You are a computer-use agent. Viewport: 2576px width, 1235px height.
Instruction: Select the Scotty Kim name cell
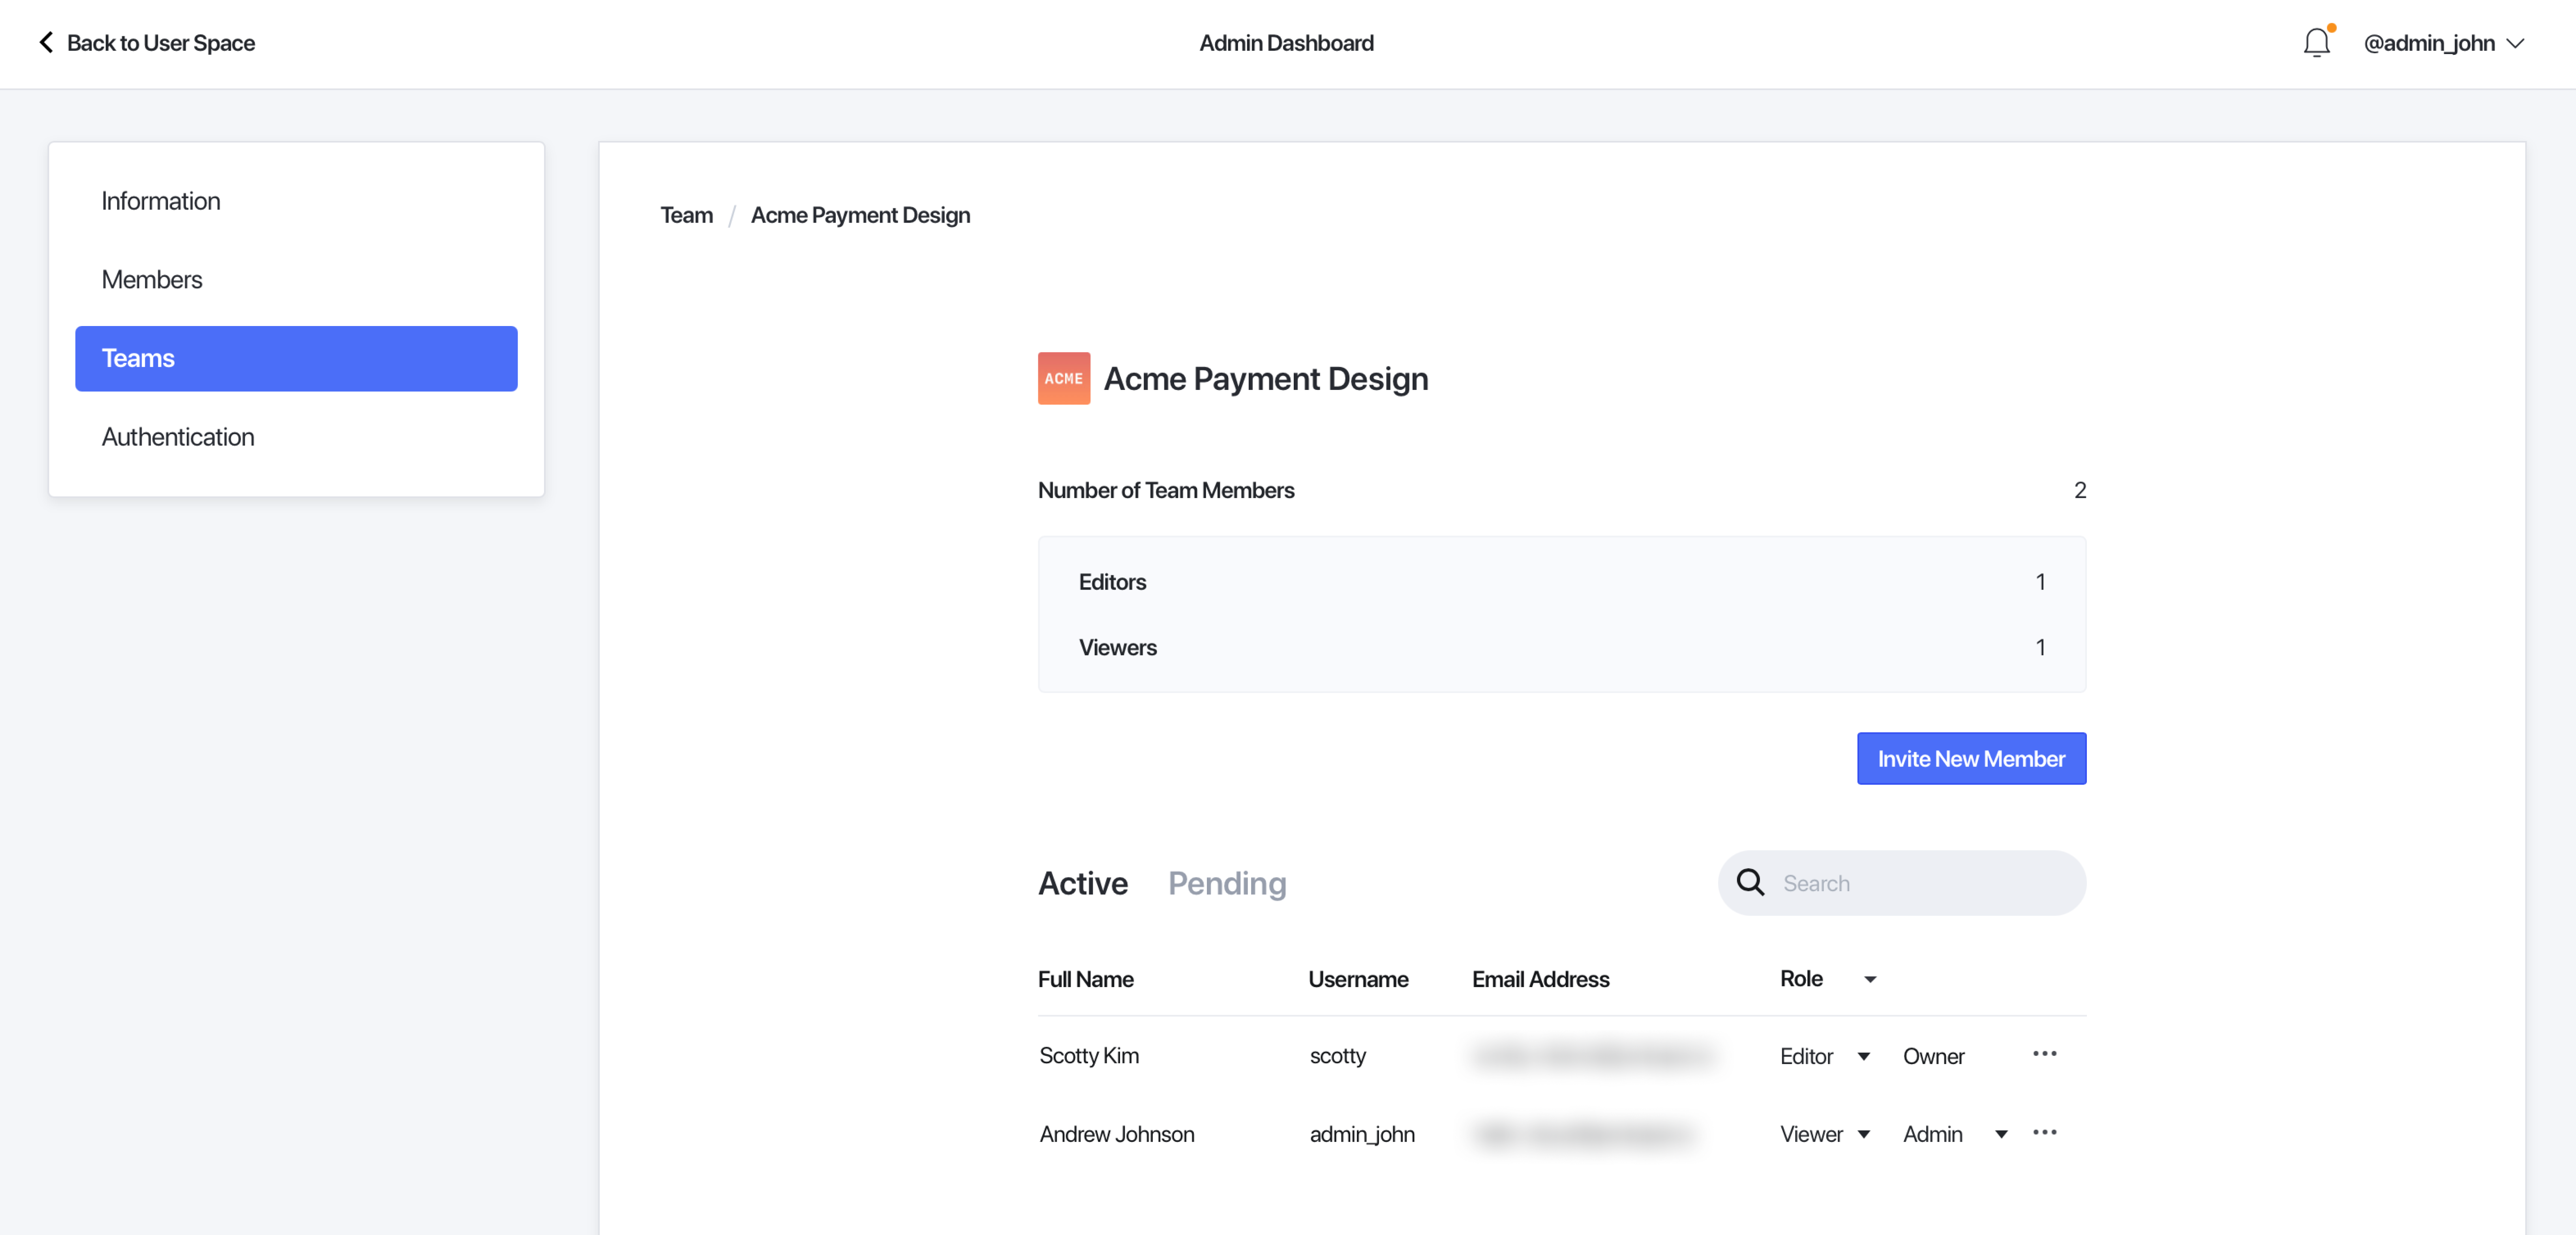pos(1088,1056)
